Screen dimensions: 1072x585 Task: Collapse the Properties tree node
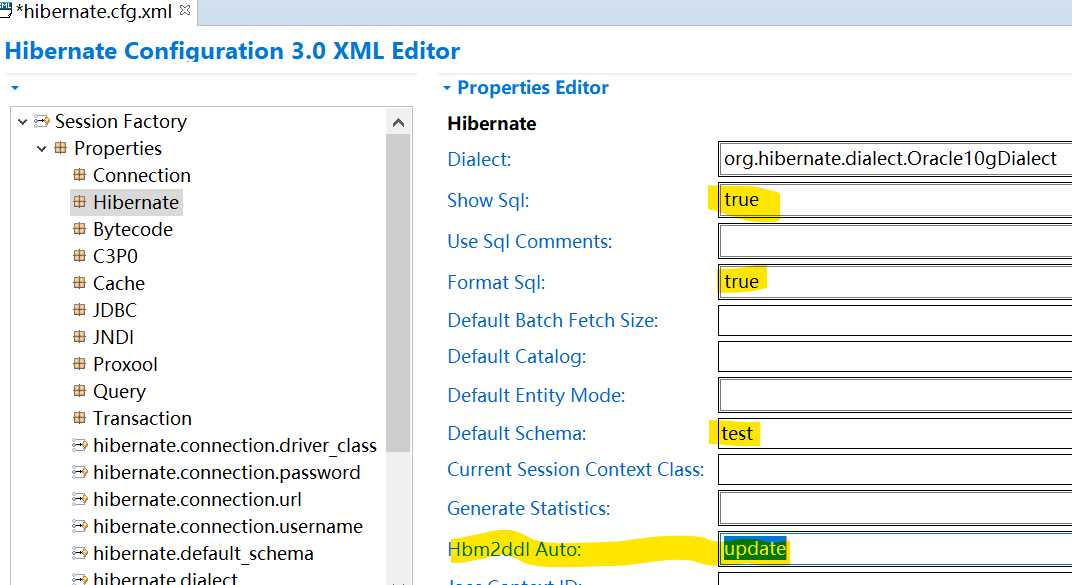(x=42, y=148)
